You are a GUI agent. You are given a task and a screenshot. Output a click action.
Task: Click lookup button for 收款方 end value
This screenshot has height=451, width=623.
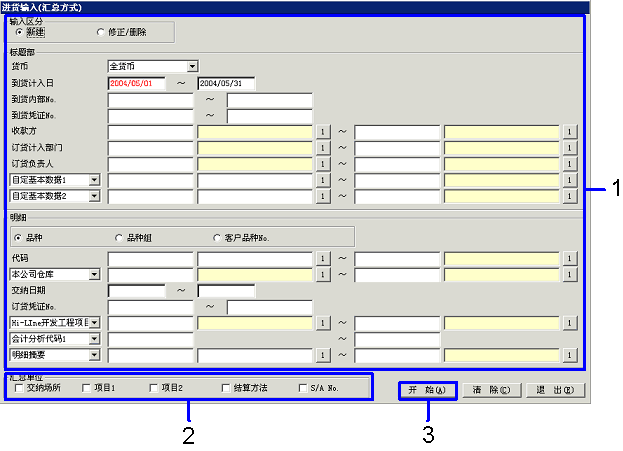point(569,131)
